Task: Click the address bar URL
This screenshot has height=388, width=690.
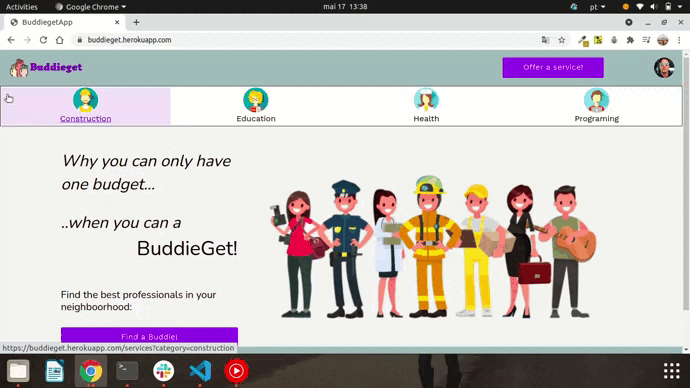Action: point(129,40)
